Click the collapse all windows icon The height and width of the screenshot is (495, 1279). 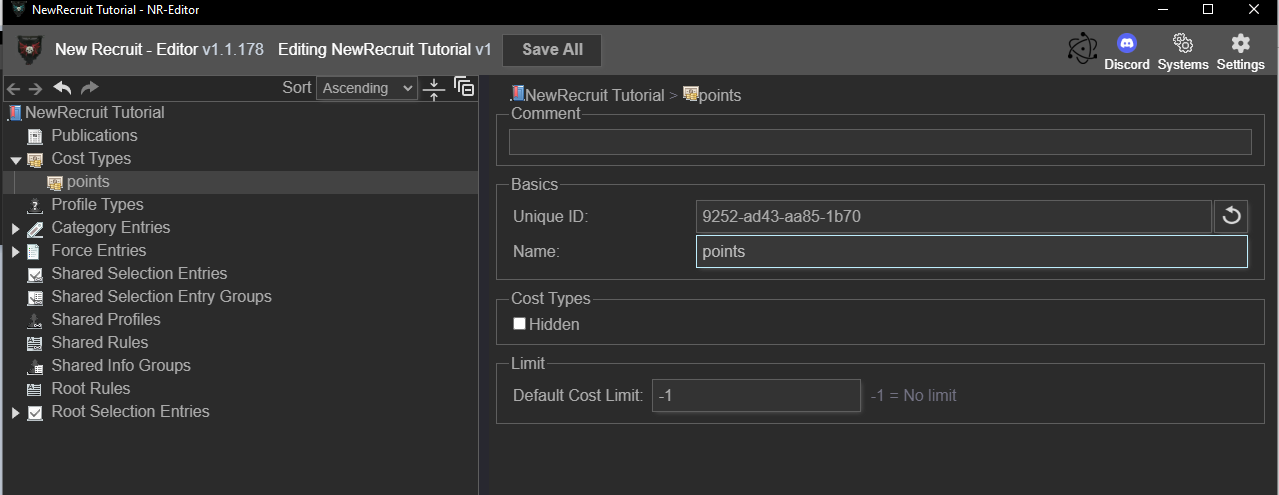coord(464,87)
